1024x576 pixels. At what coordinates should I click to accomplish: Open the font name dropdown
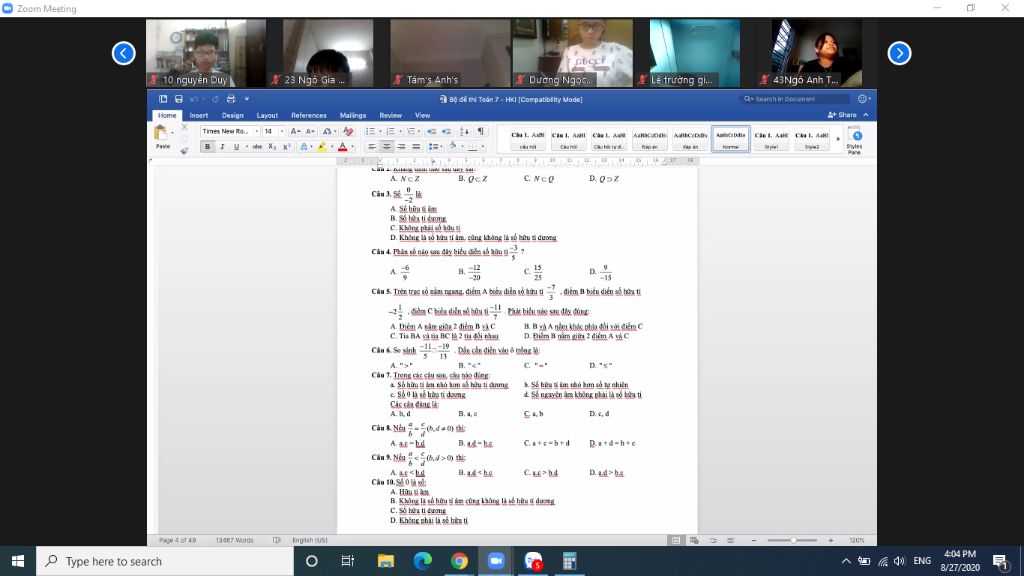(256, 131)
